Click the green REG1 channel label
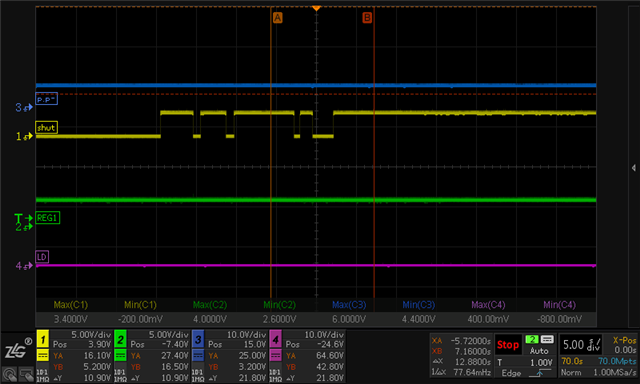The height and width of the screenshot is (384, 640). pyautogui.click(x=48, y=218)
